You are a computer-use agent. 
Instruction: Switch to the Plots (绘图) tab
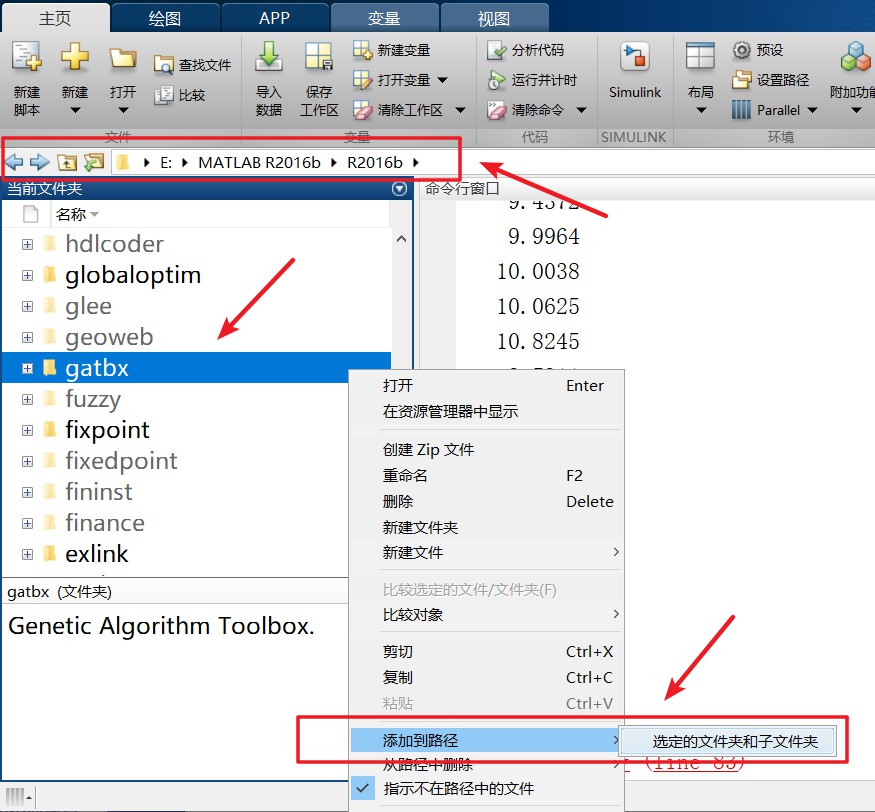coord(165,18)
